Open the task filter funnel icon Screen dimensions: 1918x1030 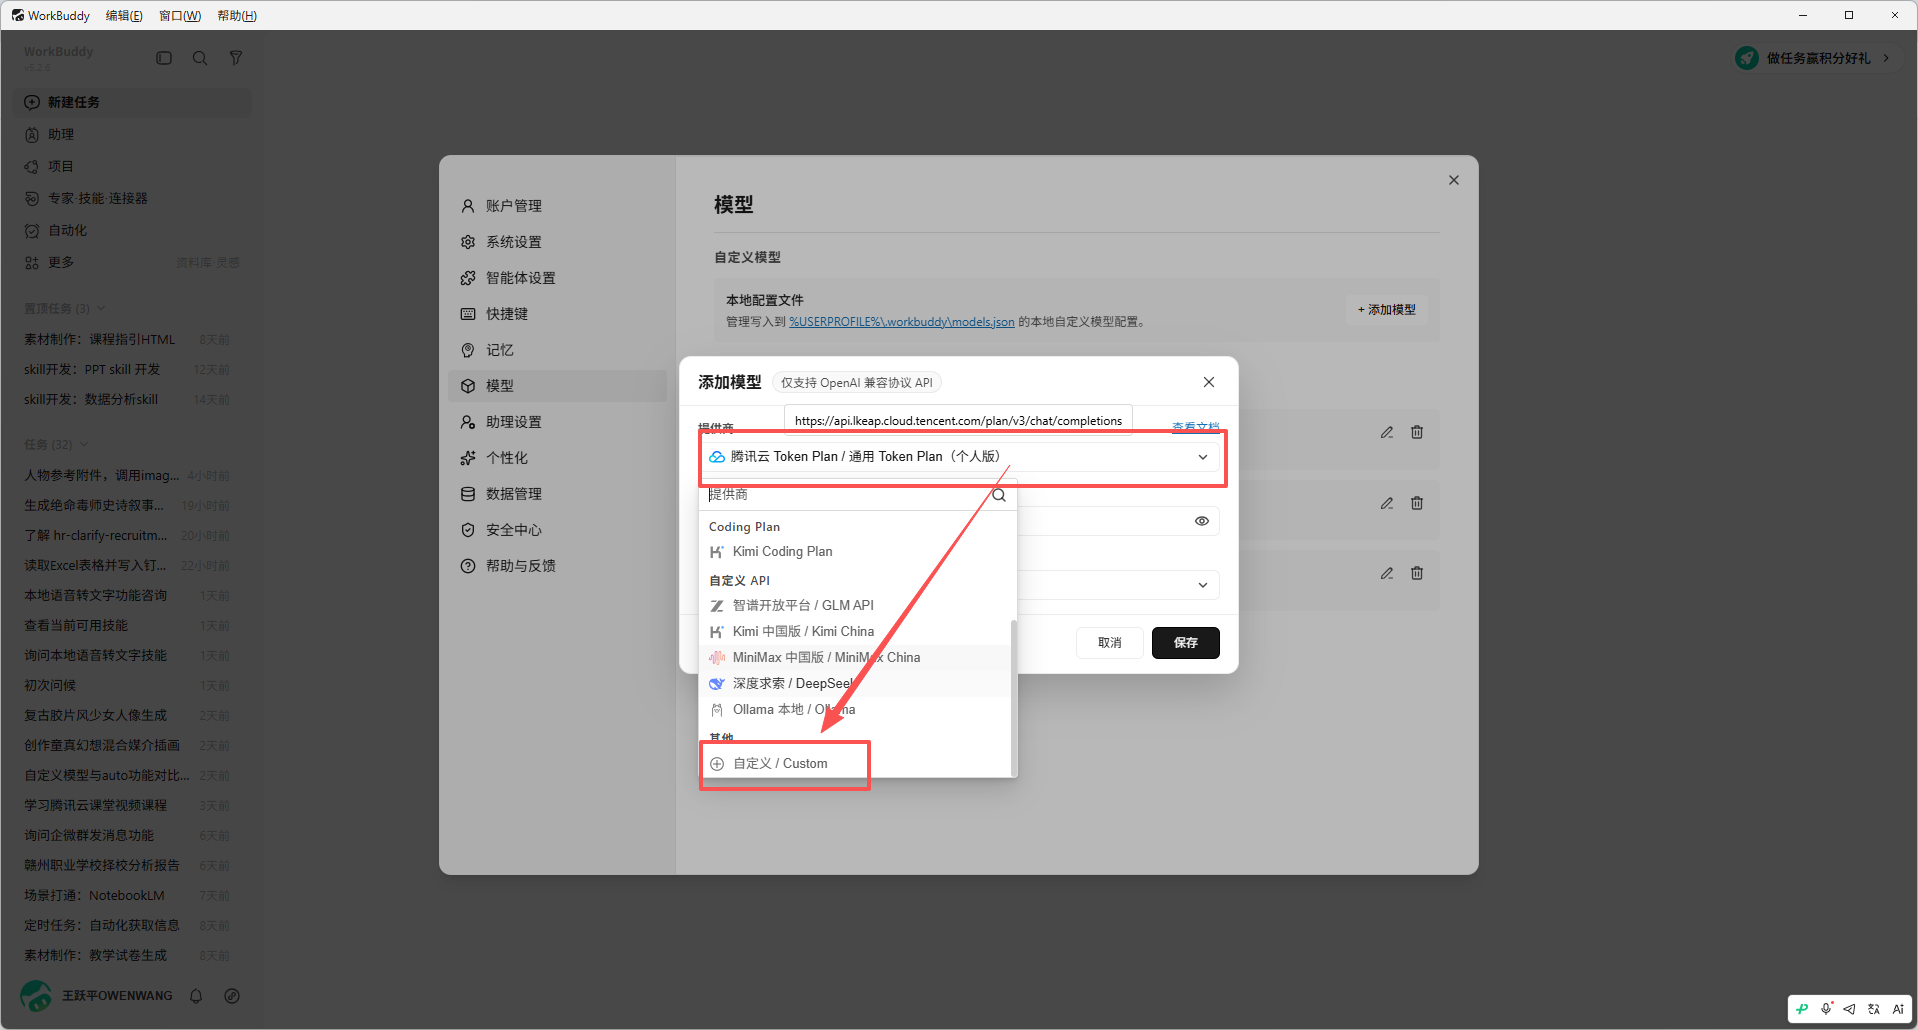tap(236, 58)
